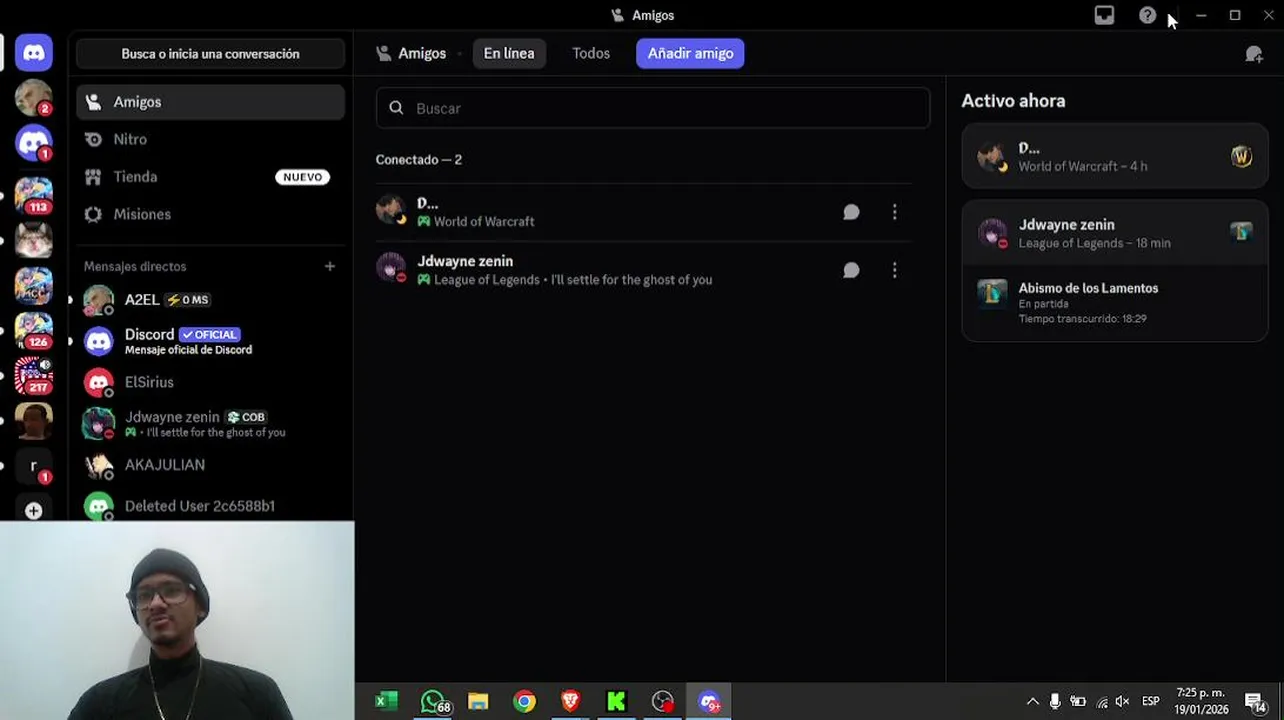Click the Buscar friends search field
The image size is (1284, 720).
click(x=653, y=108)
